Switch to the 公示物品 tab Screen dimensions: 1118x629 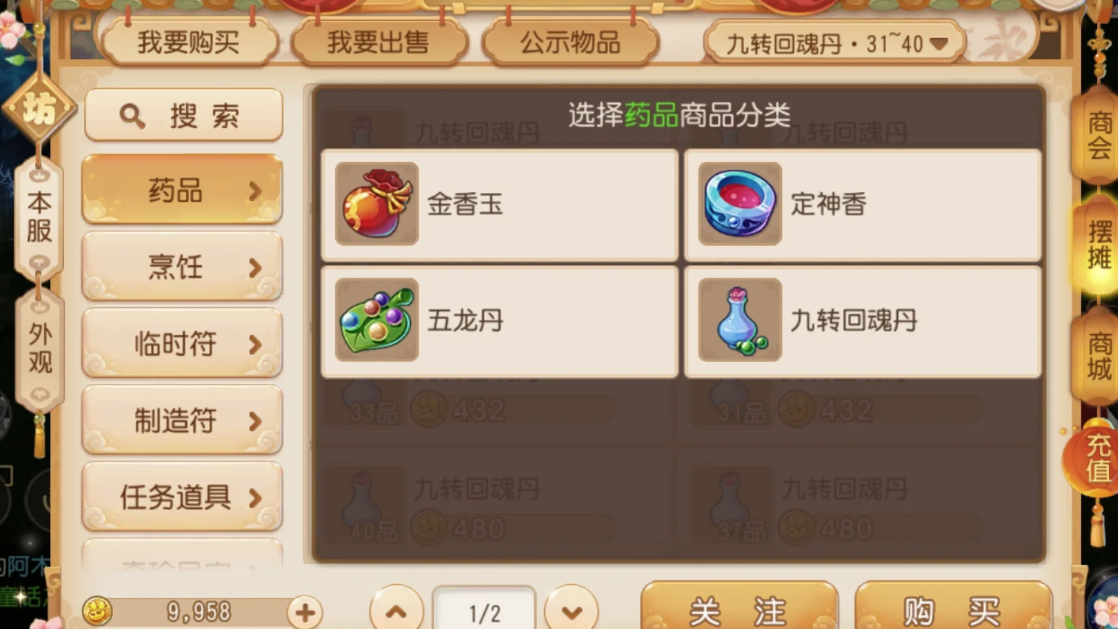pyautogui.click(x=570, y=43)
